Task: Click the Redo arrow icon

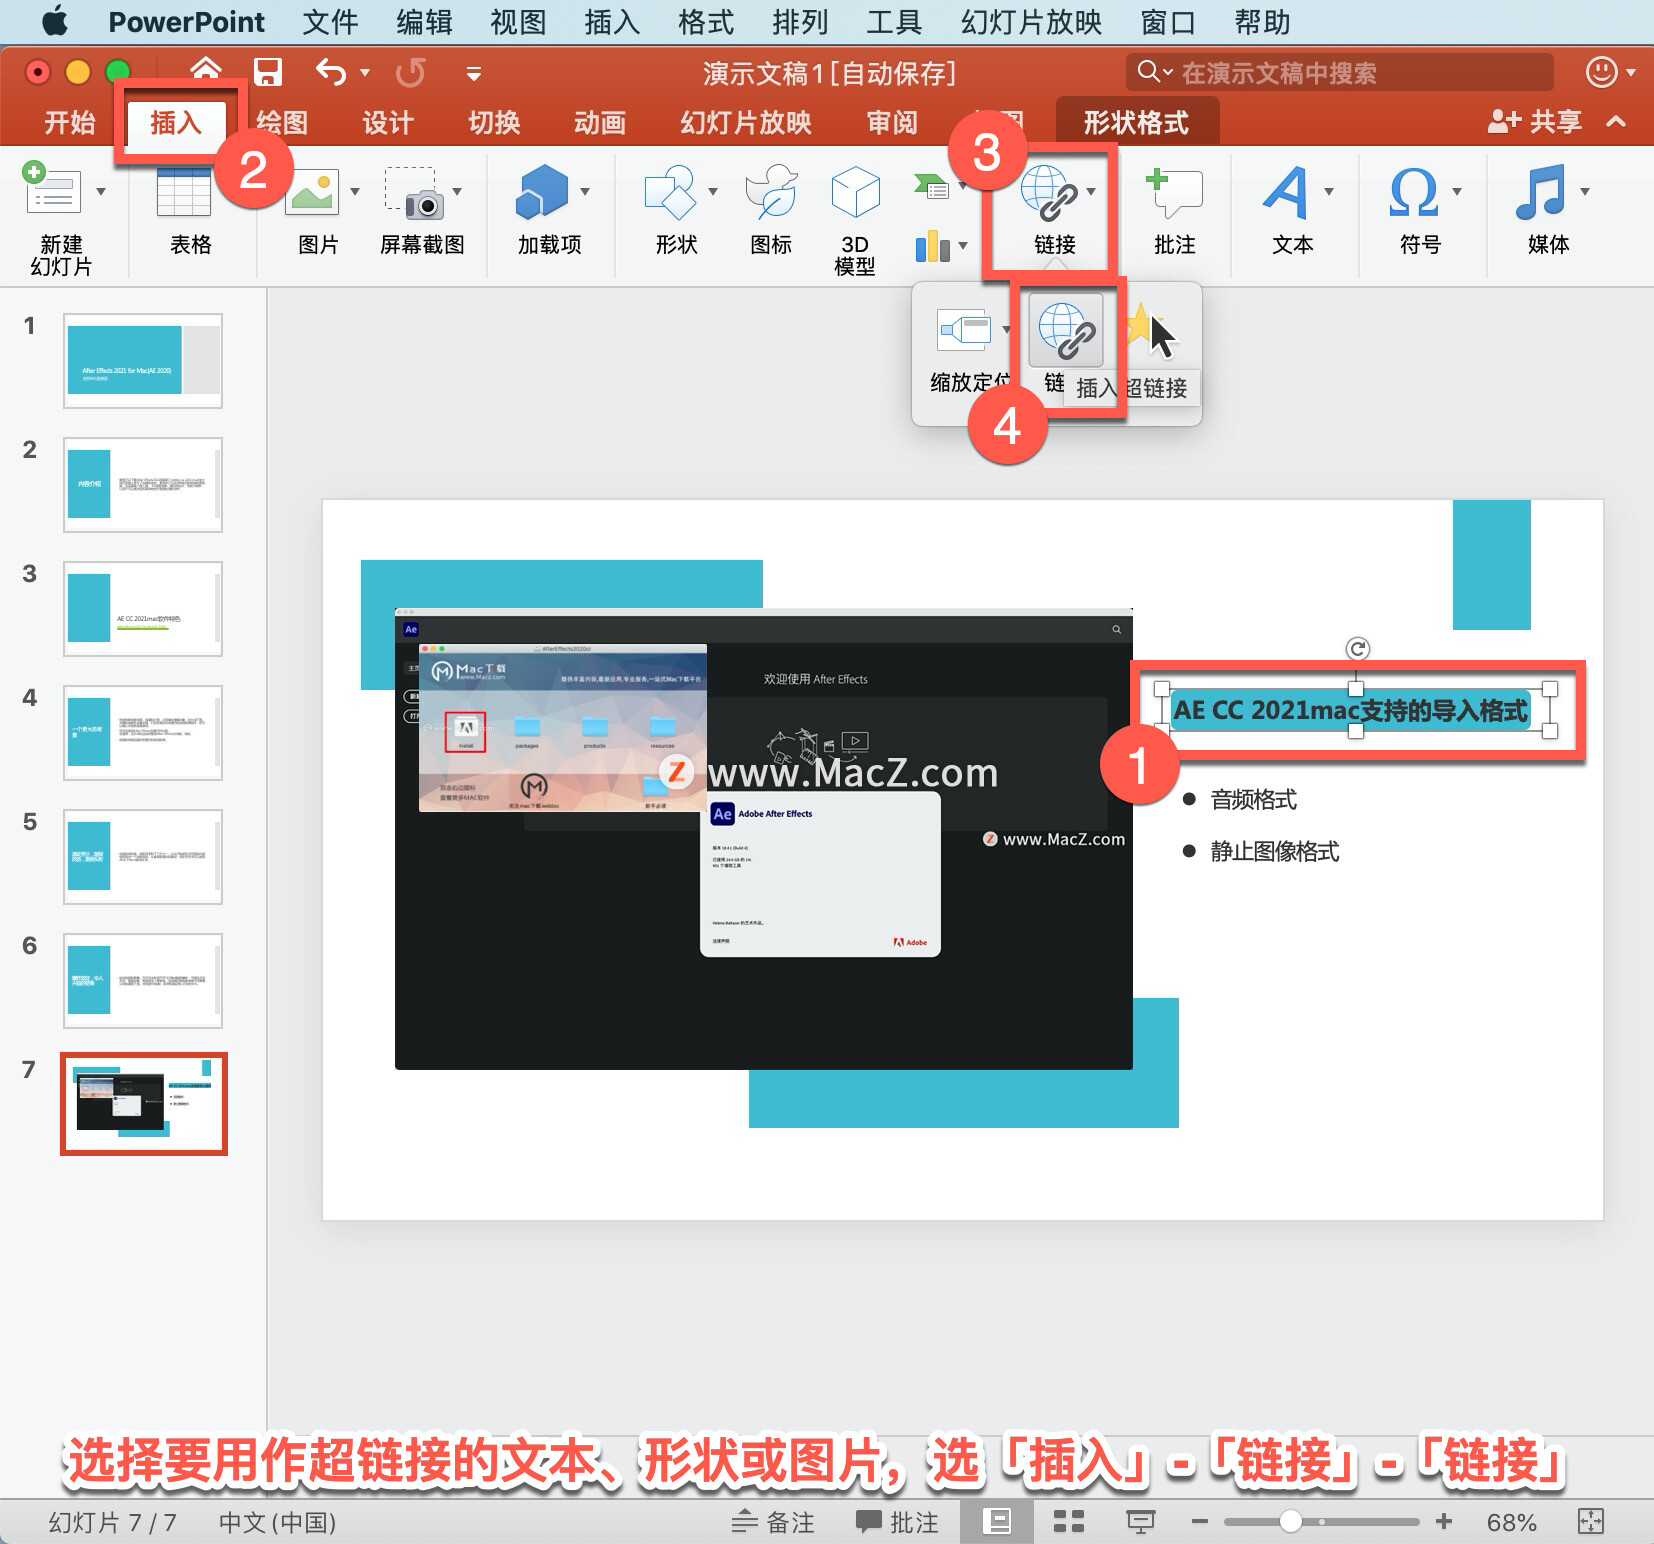Action: click(411, 72)
